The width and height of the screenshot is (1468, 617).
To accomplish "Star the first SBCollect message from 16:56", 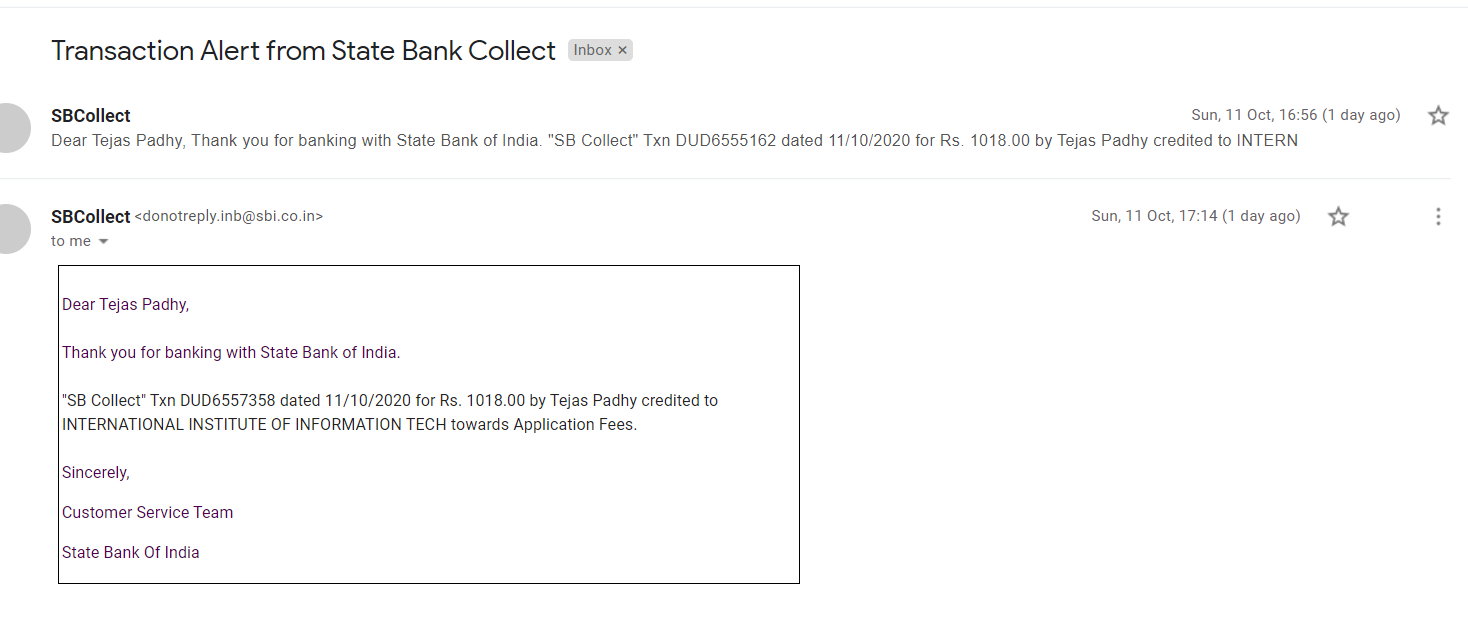I will pos(1438,115).
